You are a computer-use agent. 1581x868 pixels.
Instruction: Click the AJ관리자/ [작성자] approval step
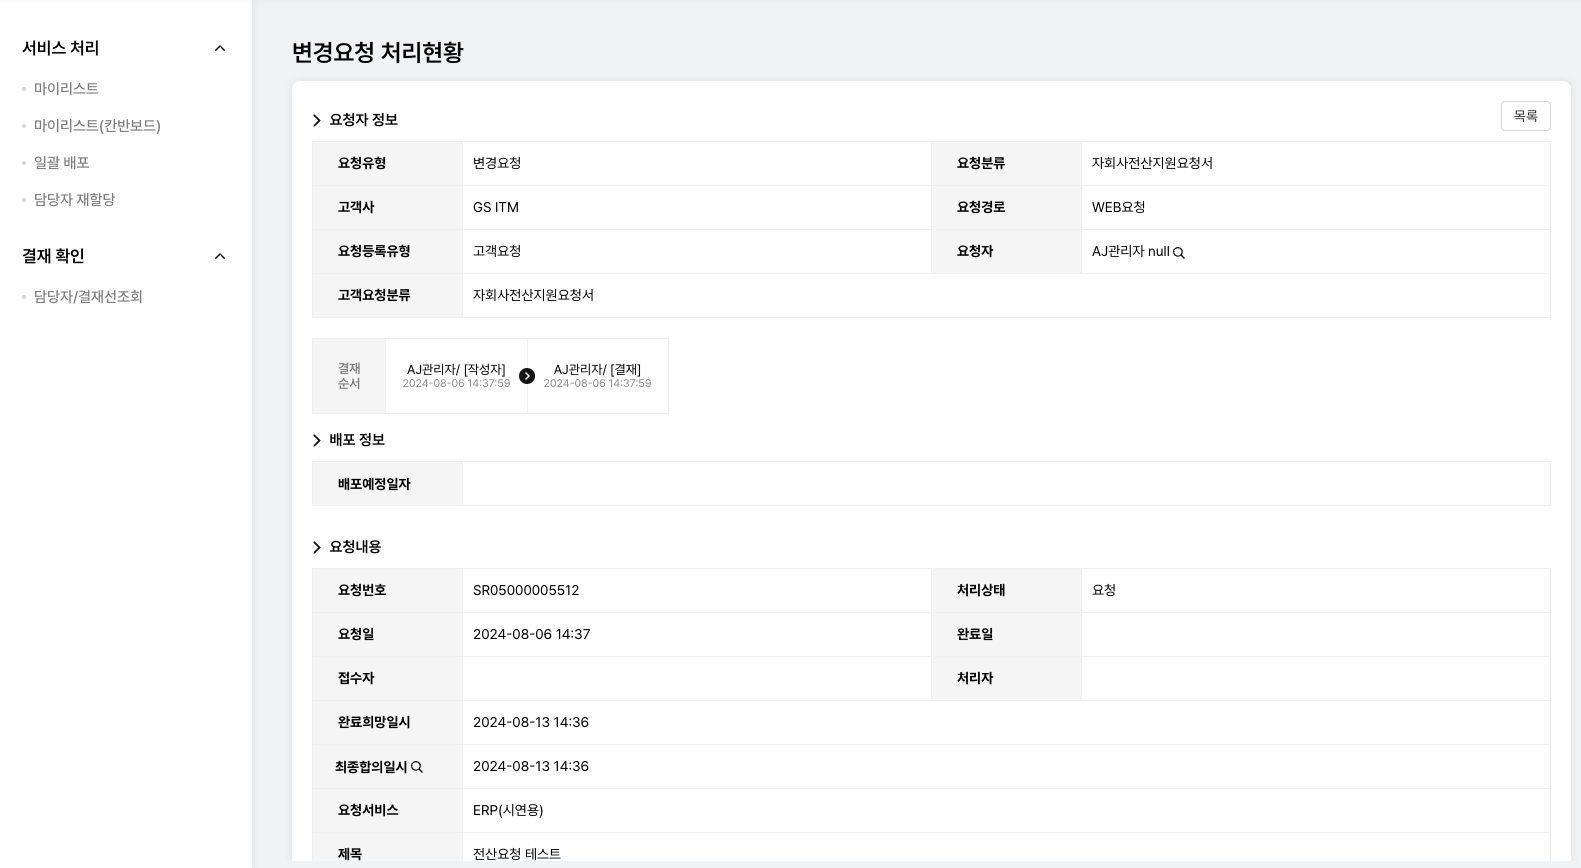pos(456,376)
